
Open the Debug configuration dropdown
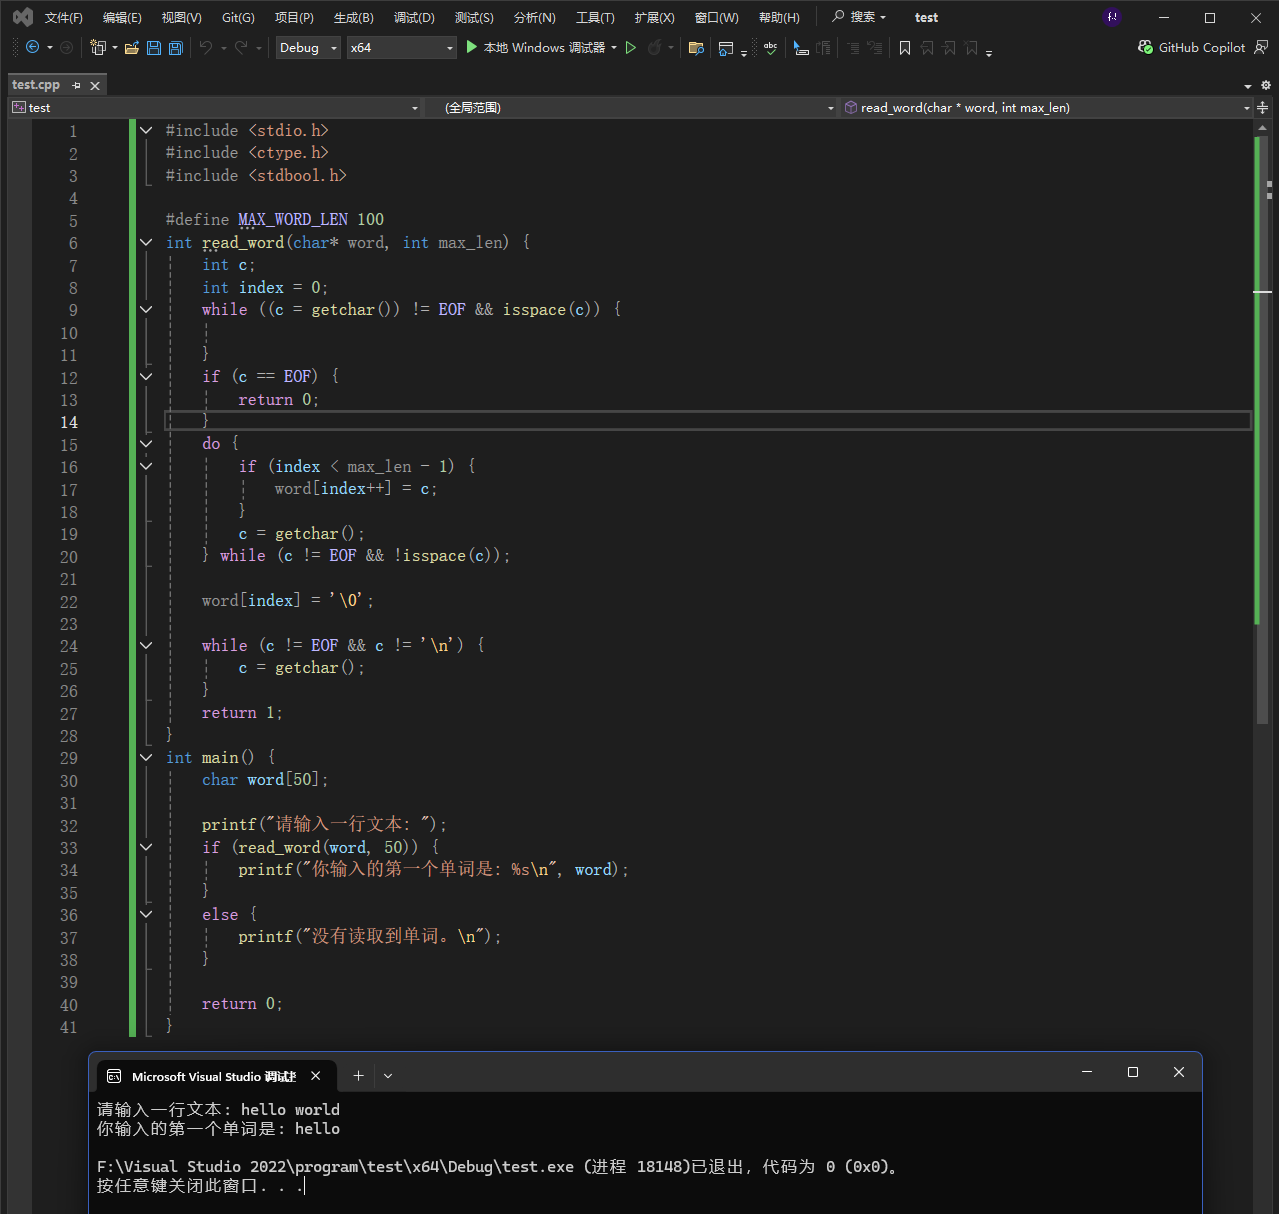point(309,47)
